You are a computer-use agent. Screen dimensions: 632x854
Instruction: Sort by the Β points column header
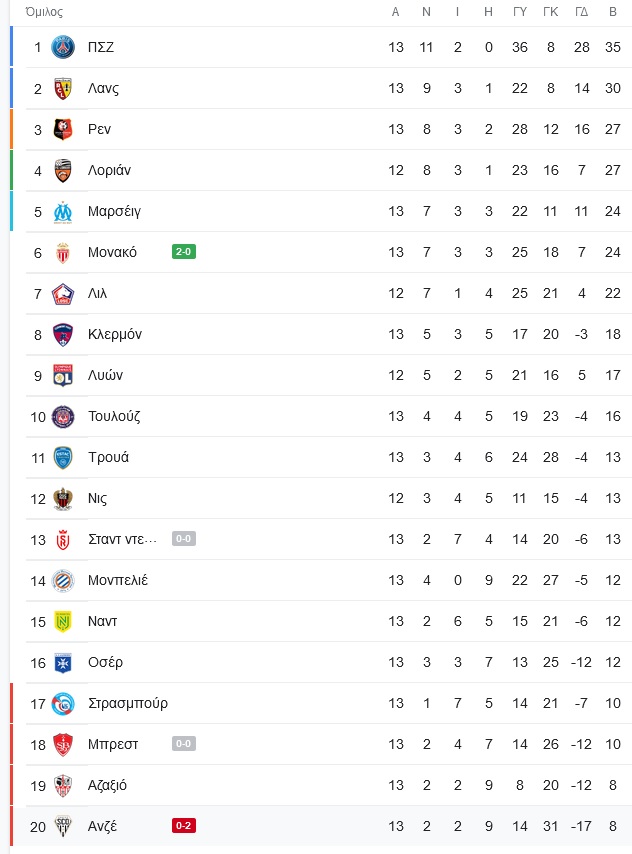[613, 12]
